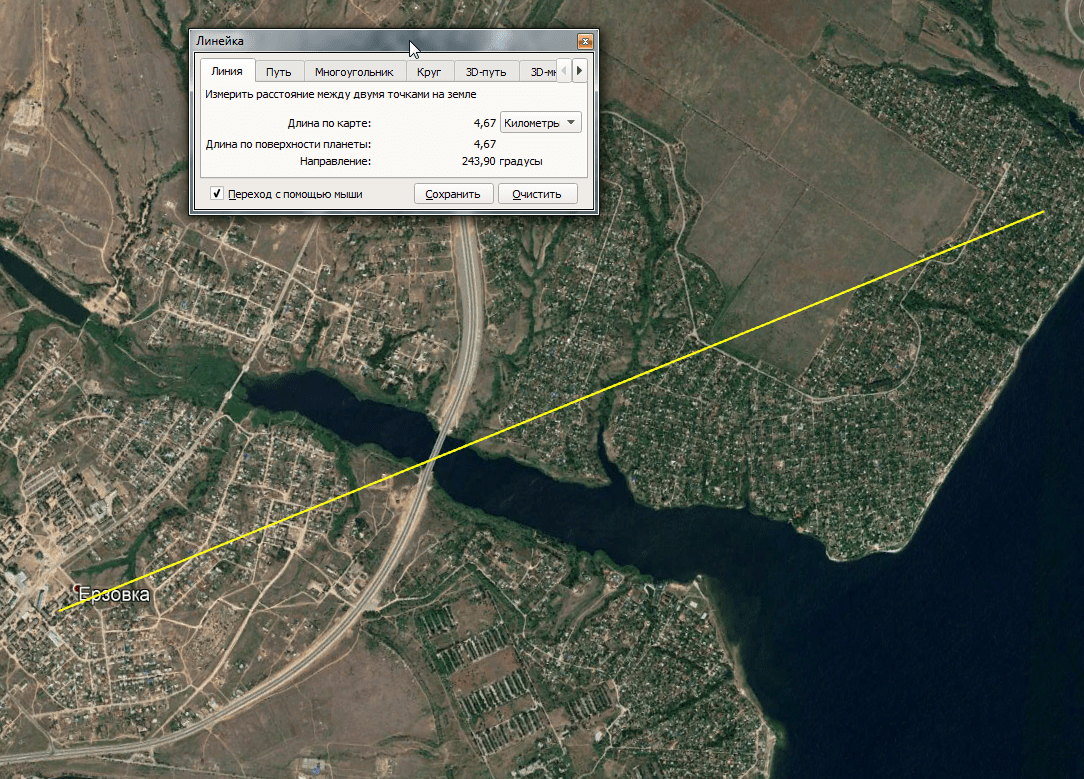Click the Сохранить button
Viewport: 1084px width, 779px height.
tap(453, 194)
